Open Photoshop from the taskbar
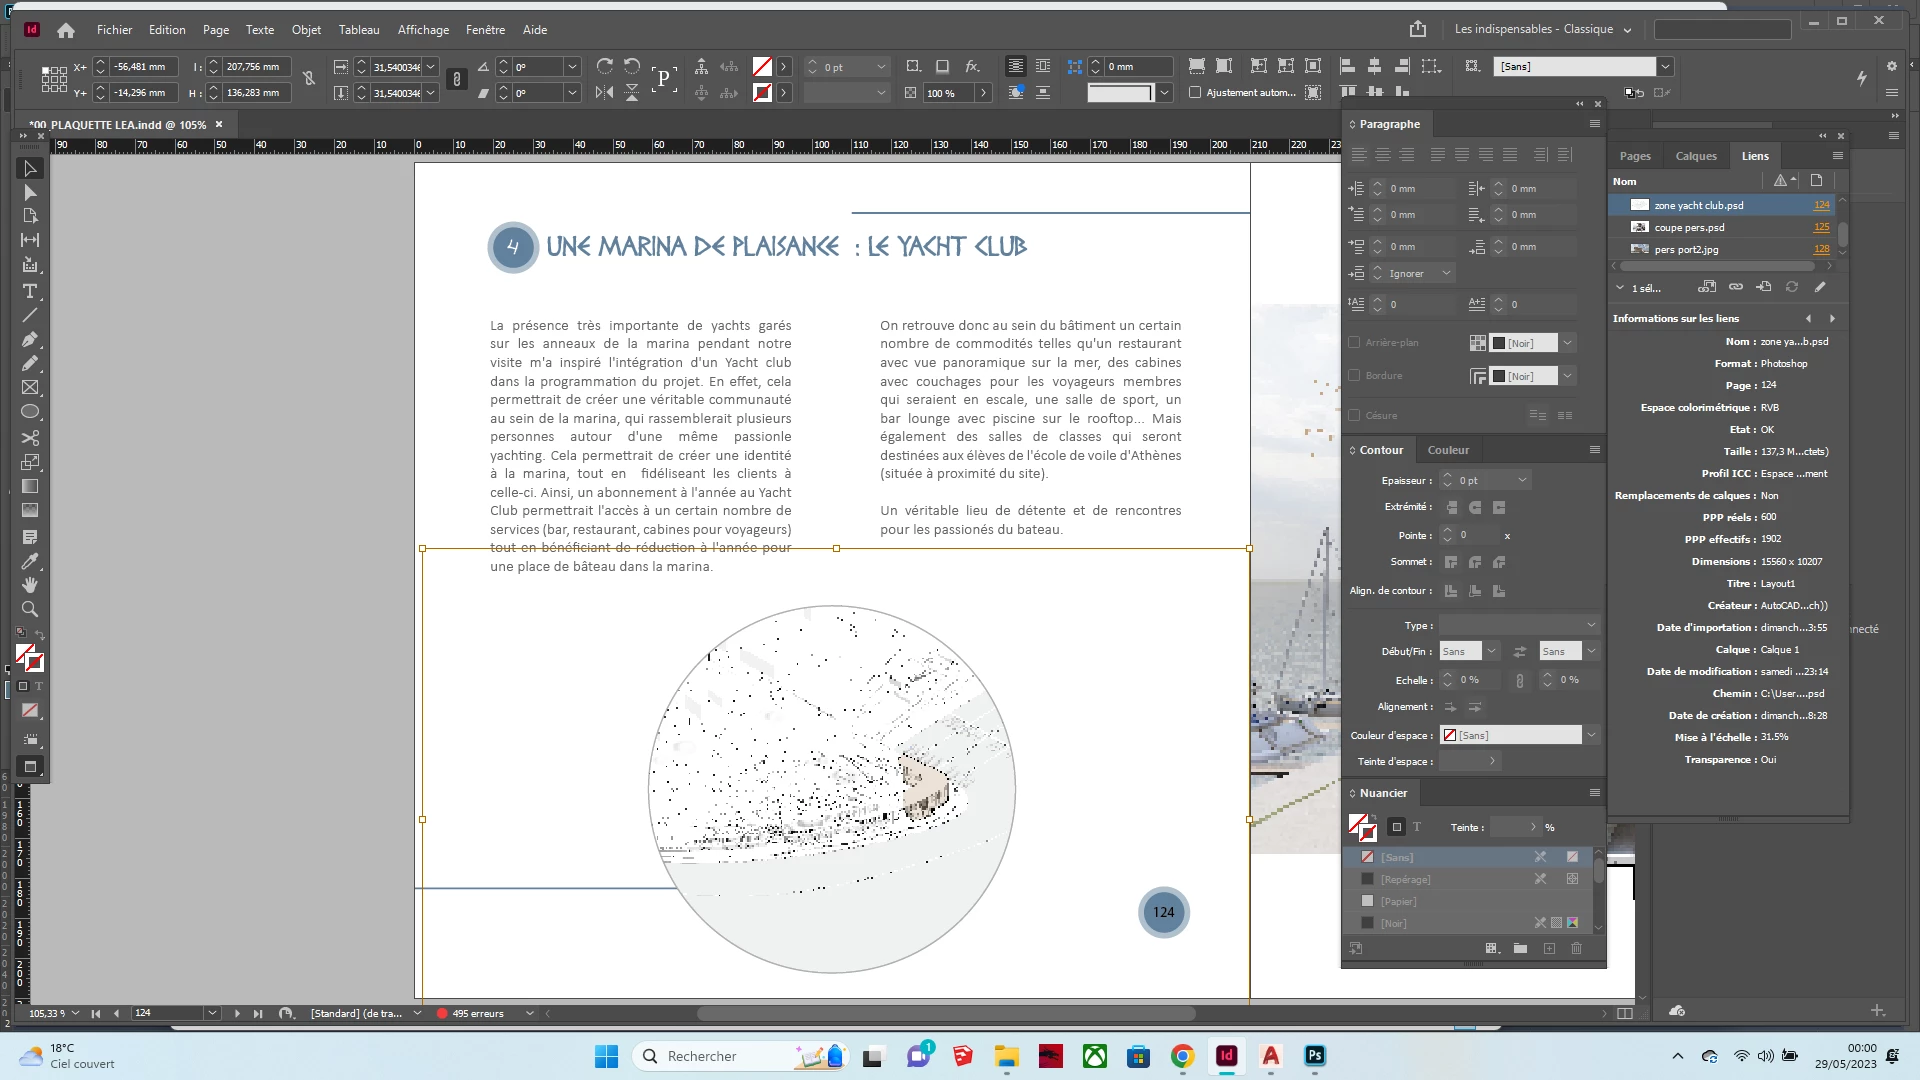This screenshot has height=1080, width=1920. (1314, 1056)
